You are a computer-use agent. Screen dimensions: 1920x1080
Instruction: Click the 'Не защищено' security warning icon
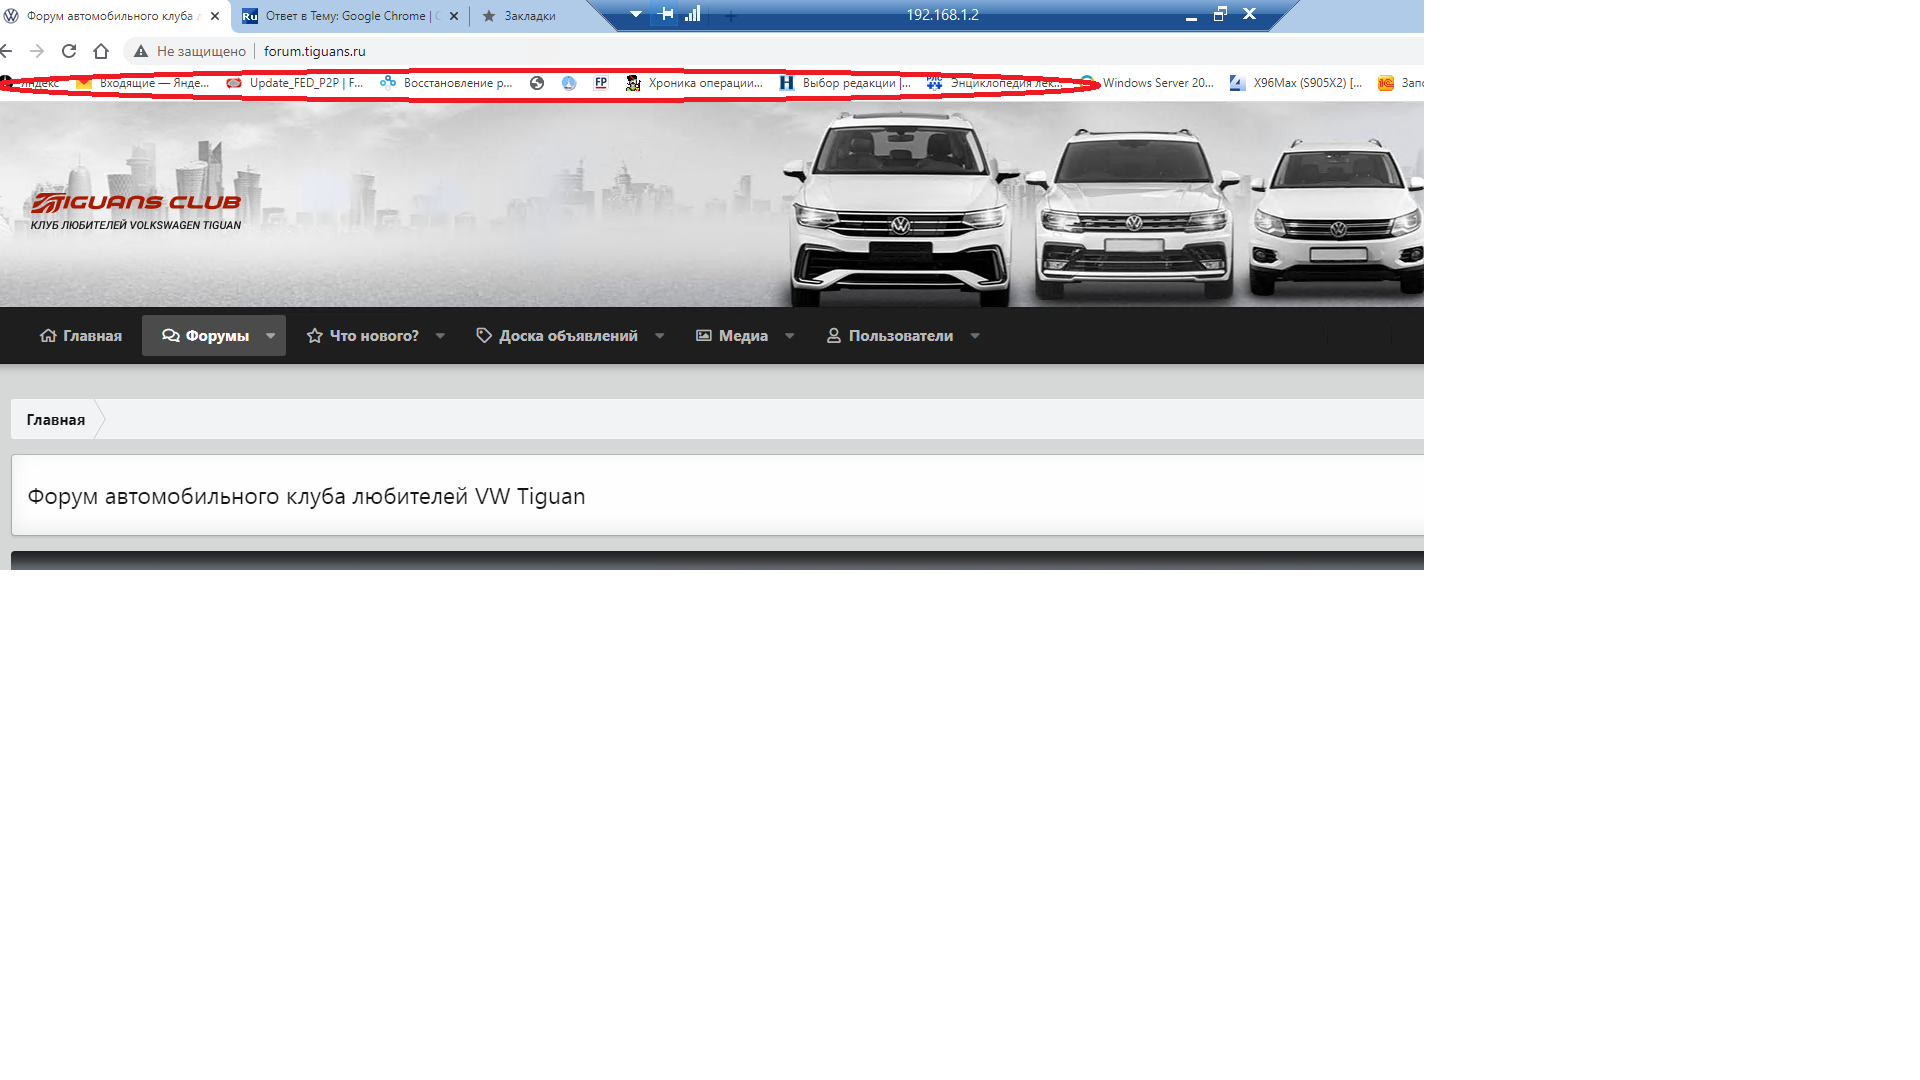[141, 51]
